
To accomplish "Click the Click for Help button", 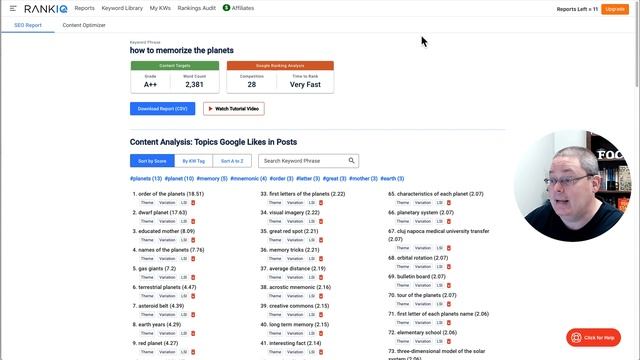I will point(593,338).
